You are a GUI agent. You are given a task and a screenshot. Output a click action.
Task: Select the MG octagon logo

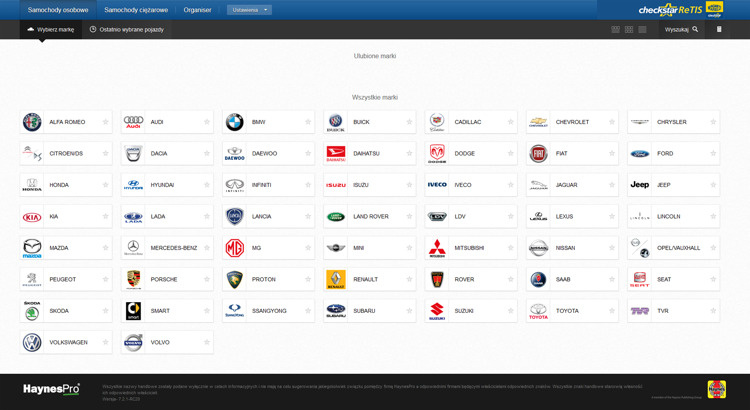point(235,248)
